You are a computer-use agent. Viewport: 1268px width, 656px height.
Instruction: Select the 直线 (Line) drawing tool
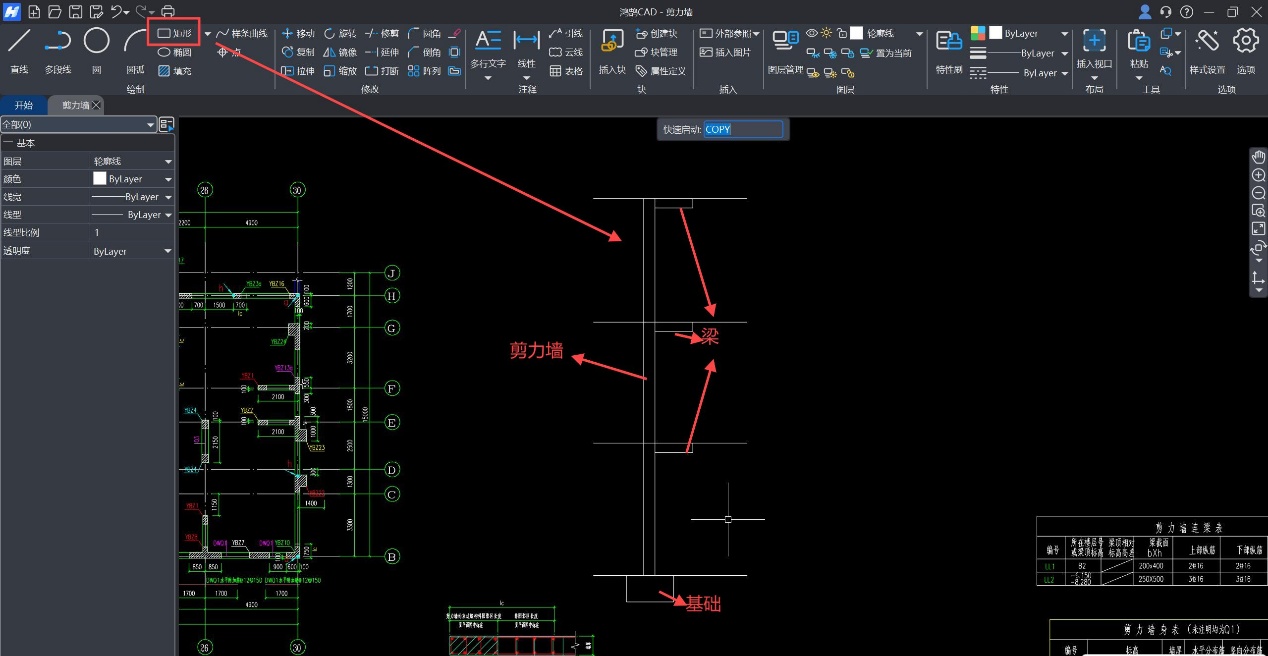click(x=19, y=48)
